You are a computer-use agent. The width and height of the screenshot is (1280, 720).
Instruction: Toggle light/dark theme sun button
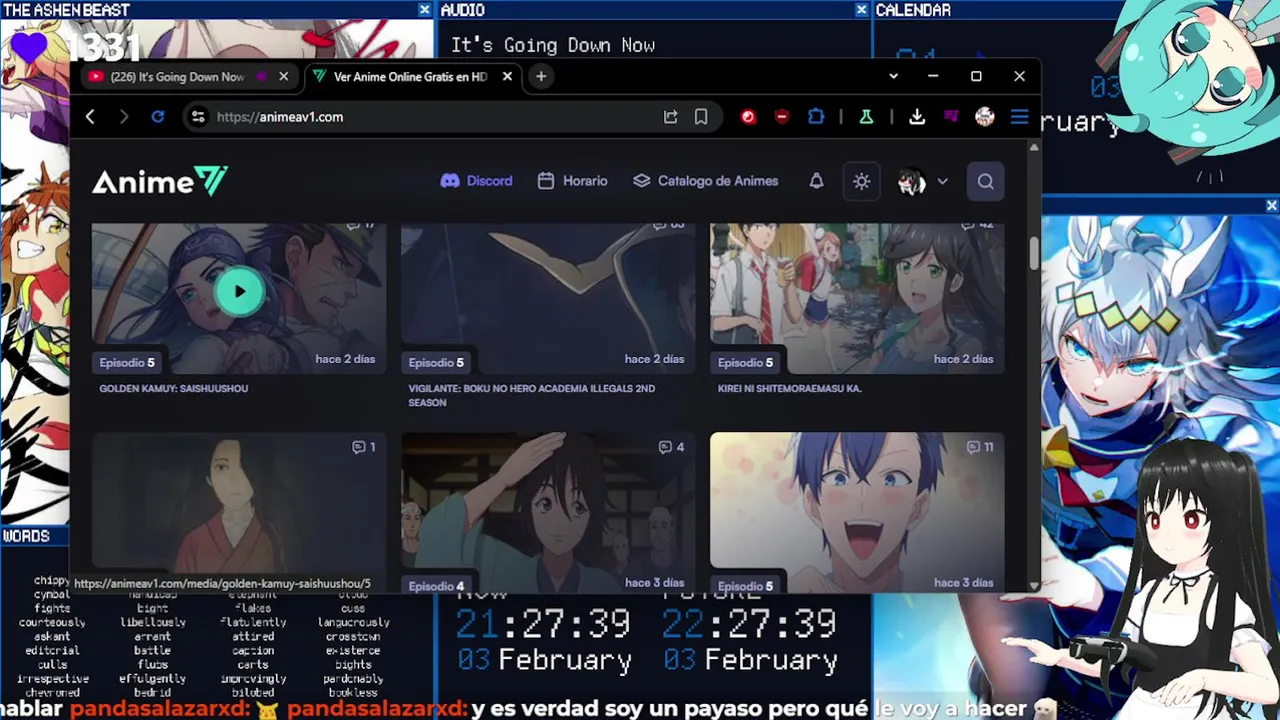click(x=861, y=181)
